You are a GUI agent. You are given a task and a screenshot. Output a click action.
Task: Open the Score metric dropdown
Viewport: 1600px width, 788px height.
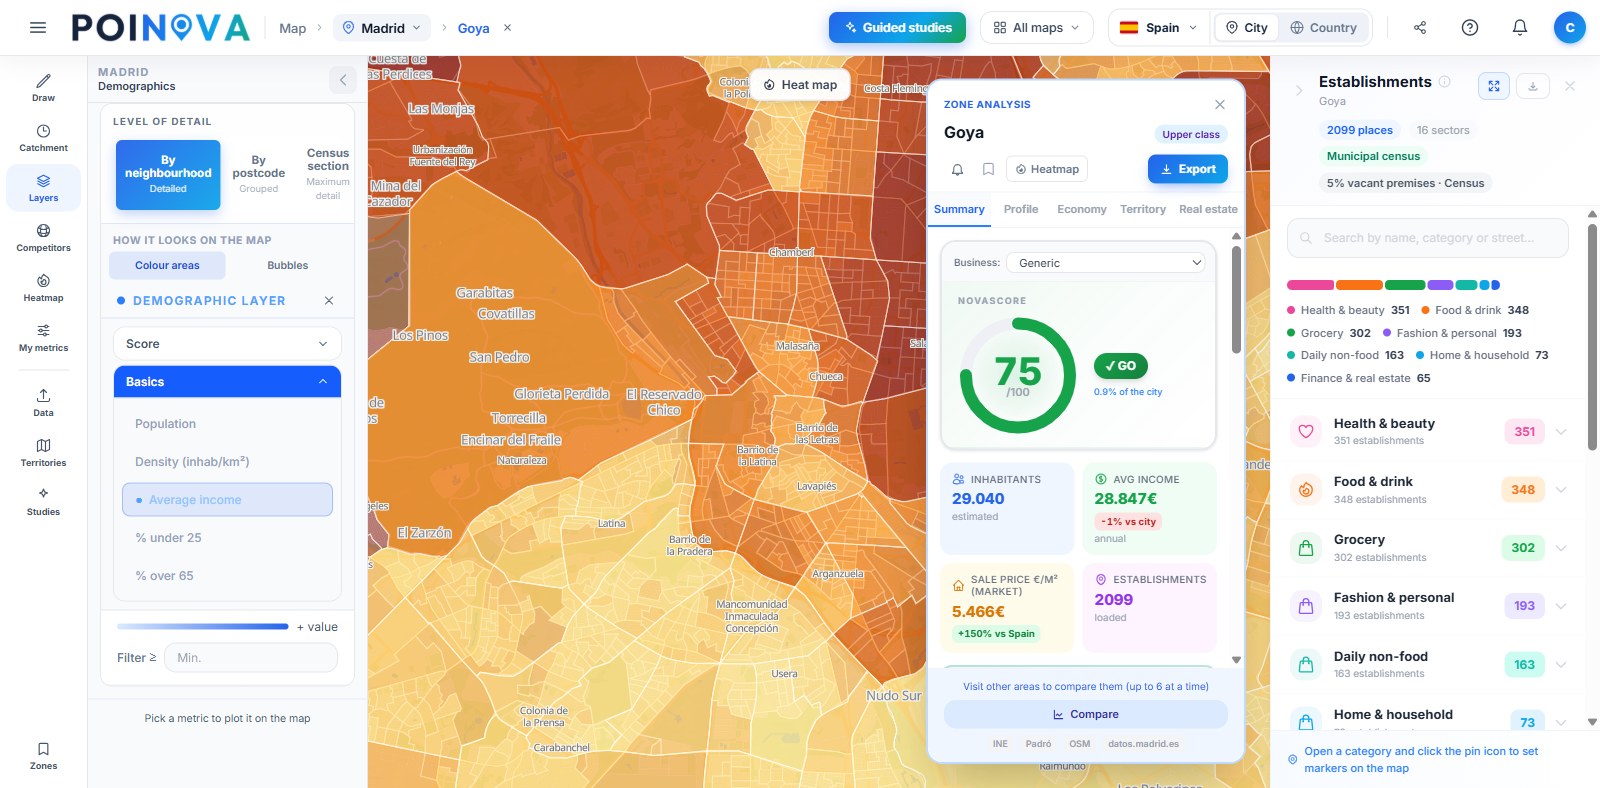(227, 344)
